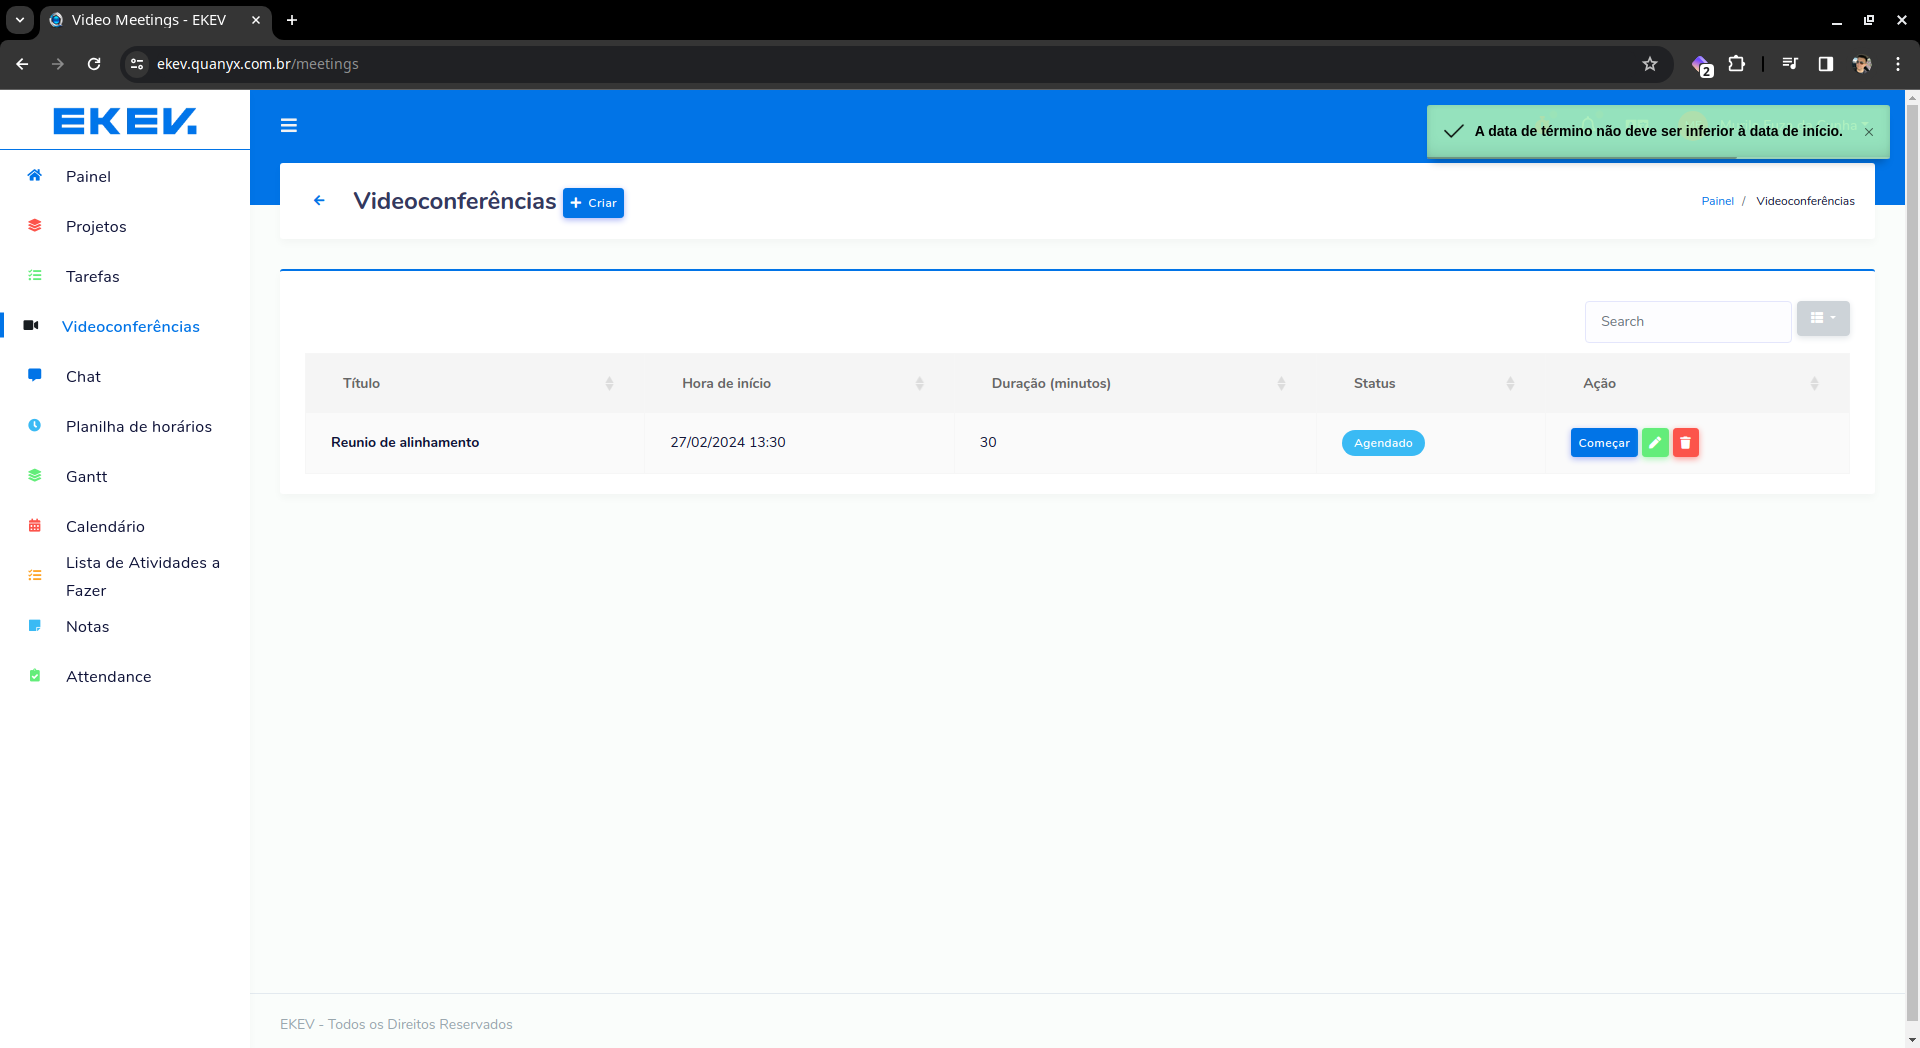Open Projetos in the sidebar

point(96,227)
